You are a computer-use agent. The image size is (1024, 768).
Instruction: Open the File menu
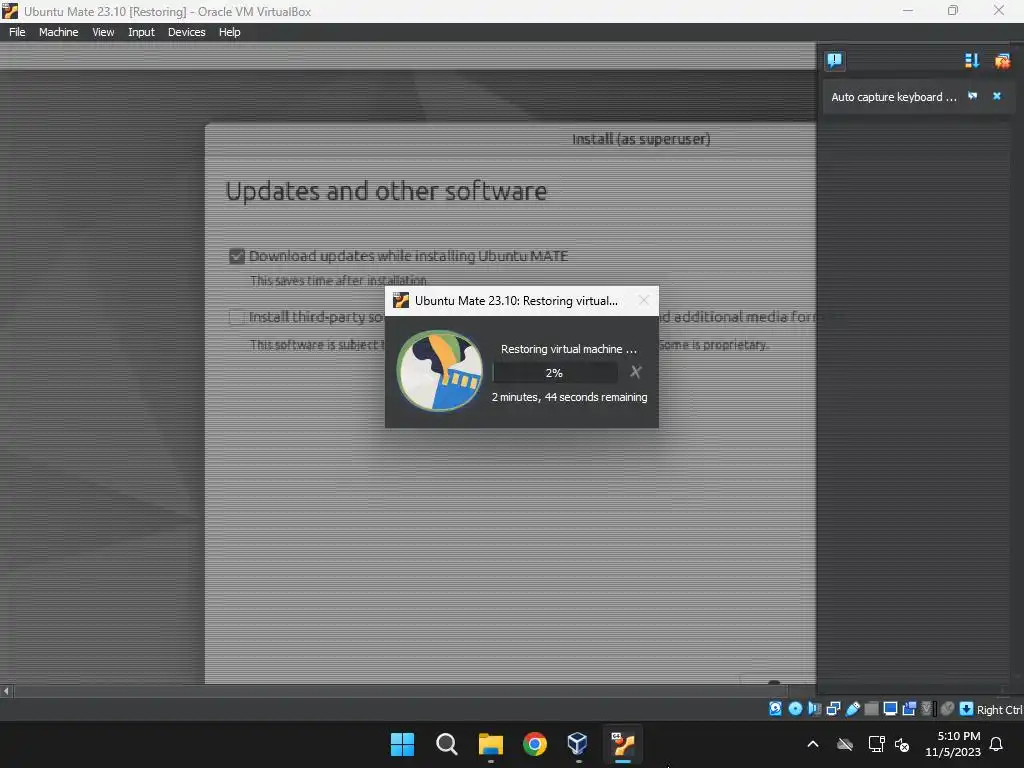pyautogui.click(x=17, y=32)
